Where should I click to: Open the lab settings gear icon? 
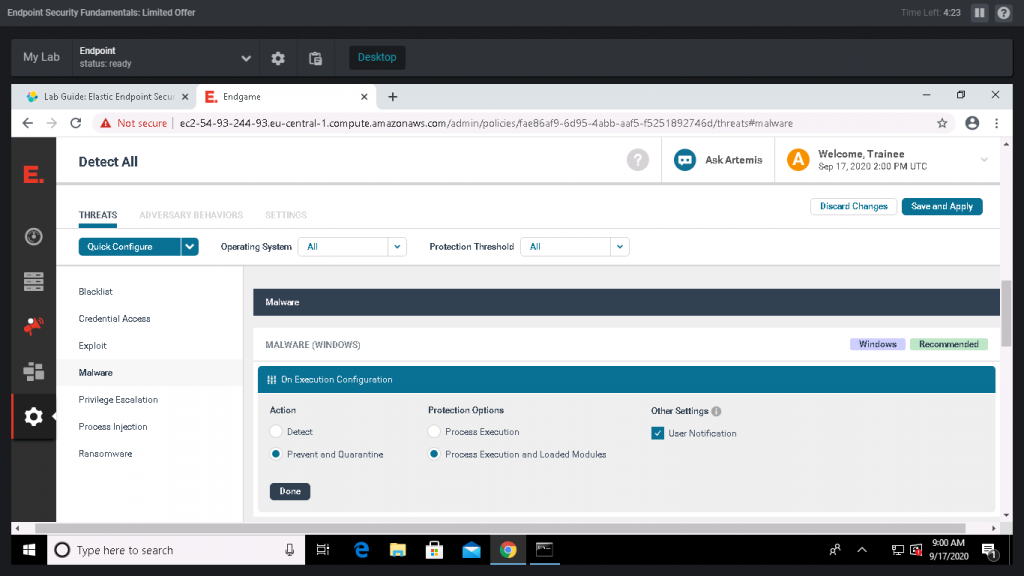click(278, 57)
